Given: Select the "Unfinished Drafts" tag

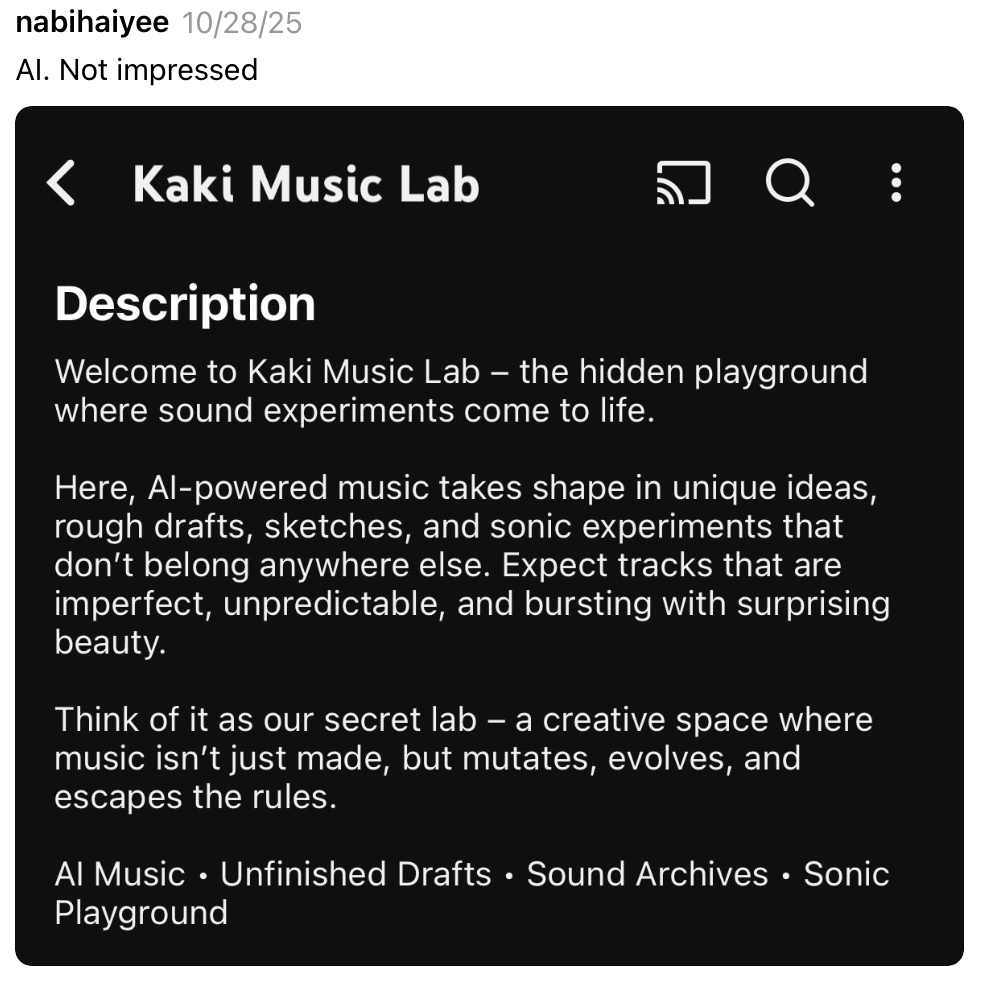Looking at the screenshot, I should (x=356, y=874).
